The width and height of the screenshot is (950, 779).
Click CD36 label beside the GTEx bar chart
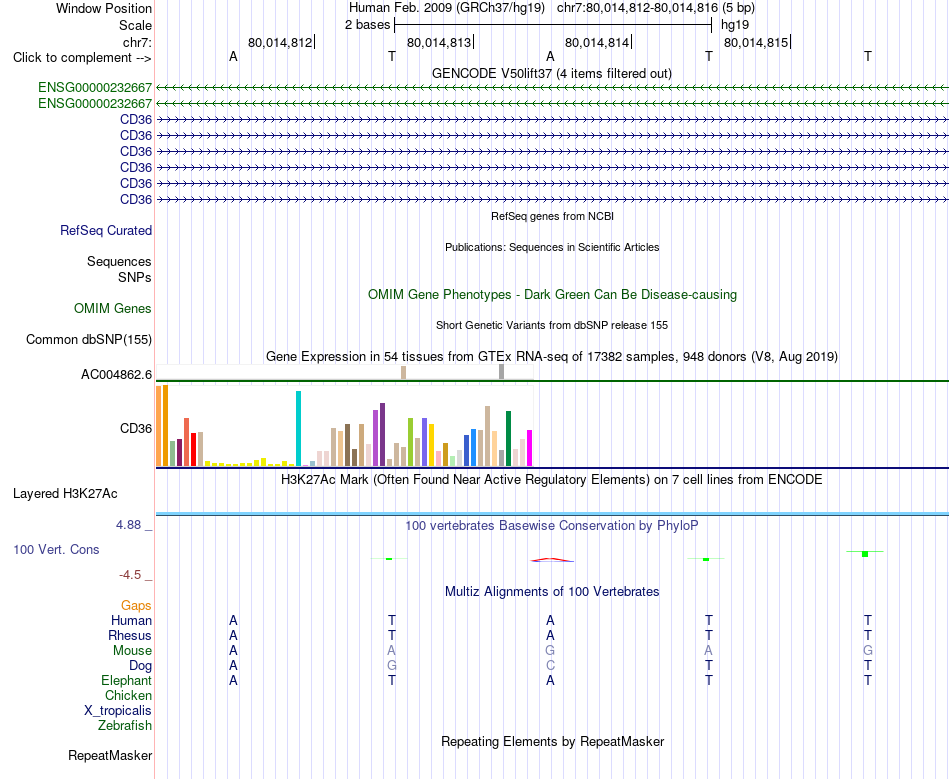136,428
